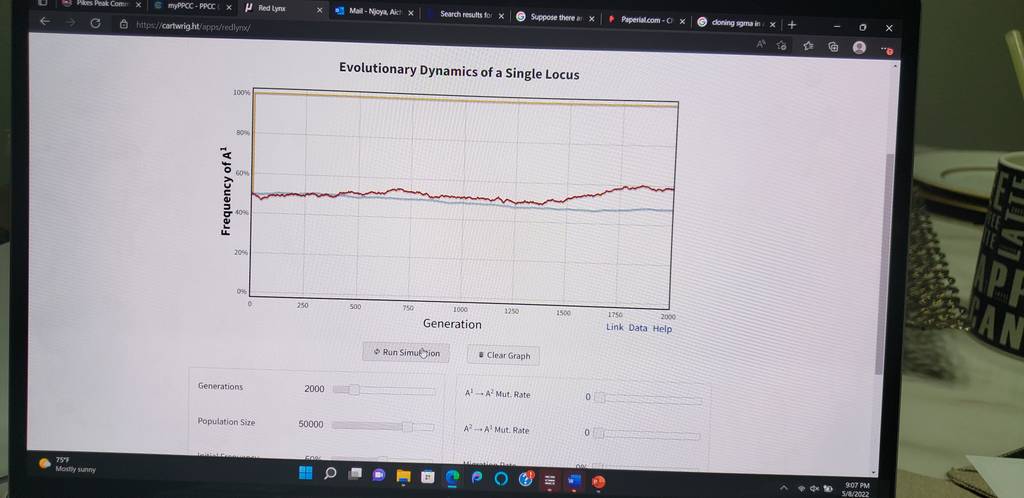Click the address bar URL cartwrig.ht
The image size is (1024, 498).
tap(193, 27)
